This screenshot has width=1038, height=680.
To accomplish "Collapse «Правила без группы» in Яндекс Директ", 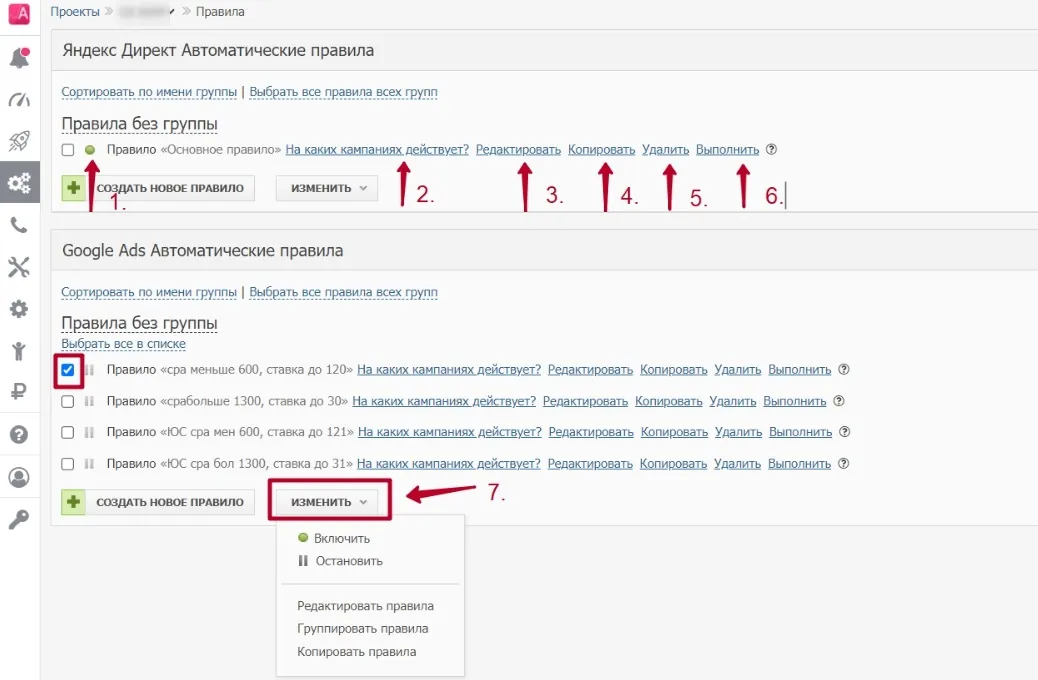I will click(140, 124).
